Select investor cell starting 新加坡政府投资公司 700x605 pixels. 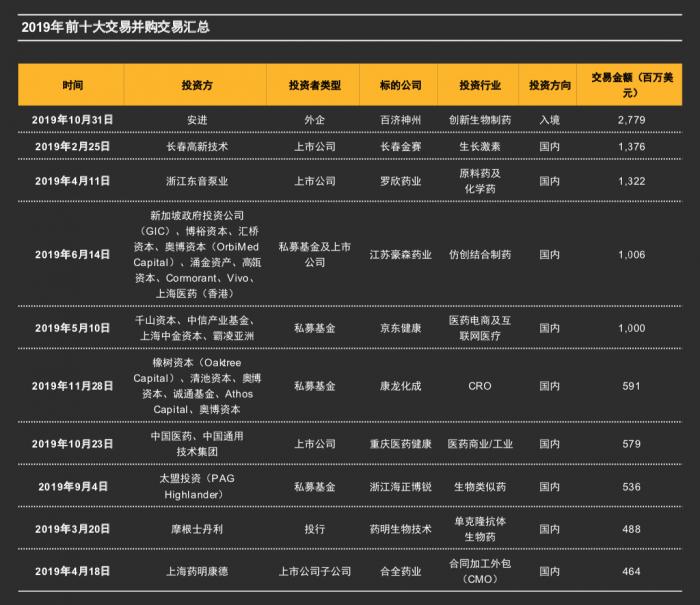(197, 255)
